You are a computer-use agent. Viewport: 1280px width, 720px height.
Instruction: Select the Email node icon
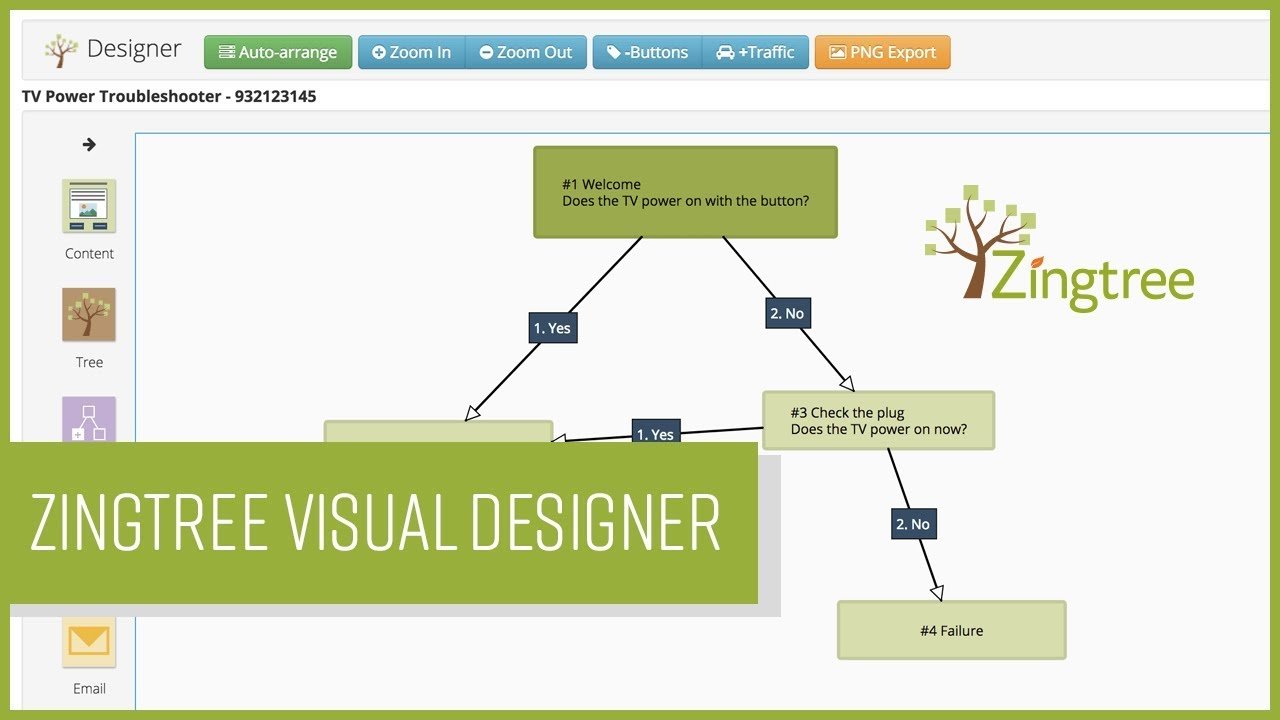(89, 641)
